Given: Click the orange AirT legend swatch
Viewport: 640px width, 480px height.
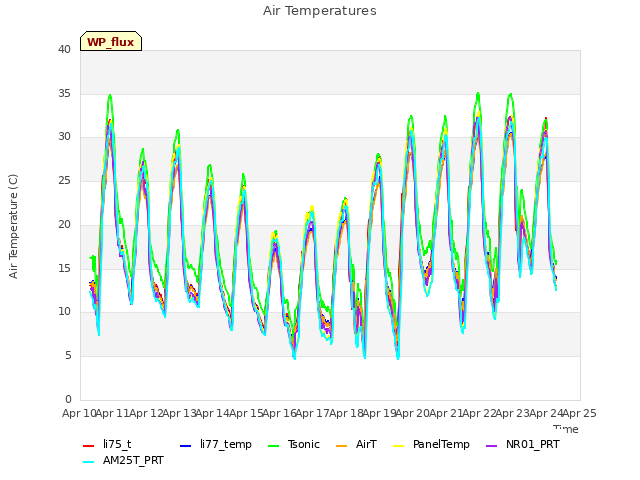Looking at the screenshot, I should point(341,446).
